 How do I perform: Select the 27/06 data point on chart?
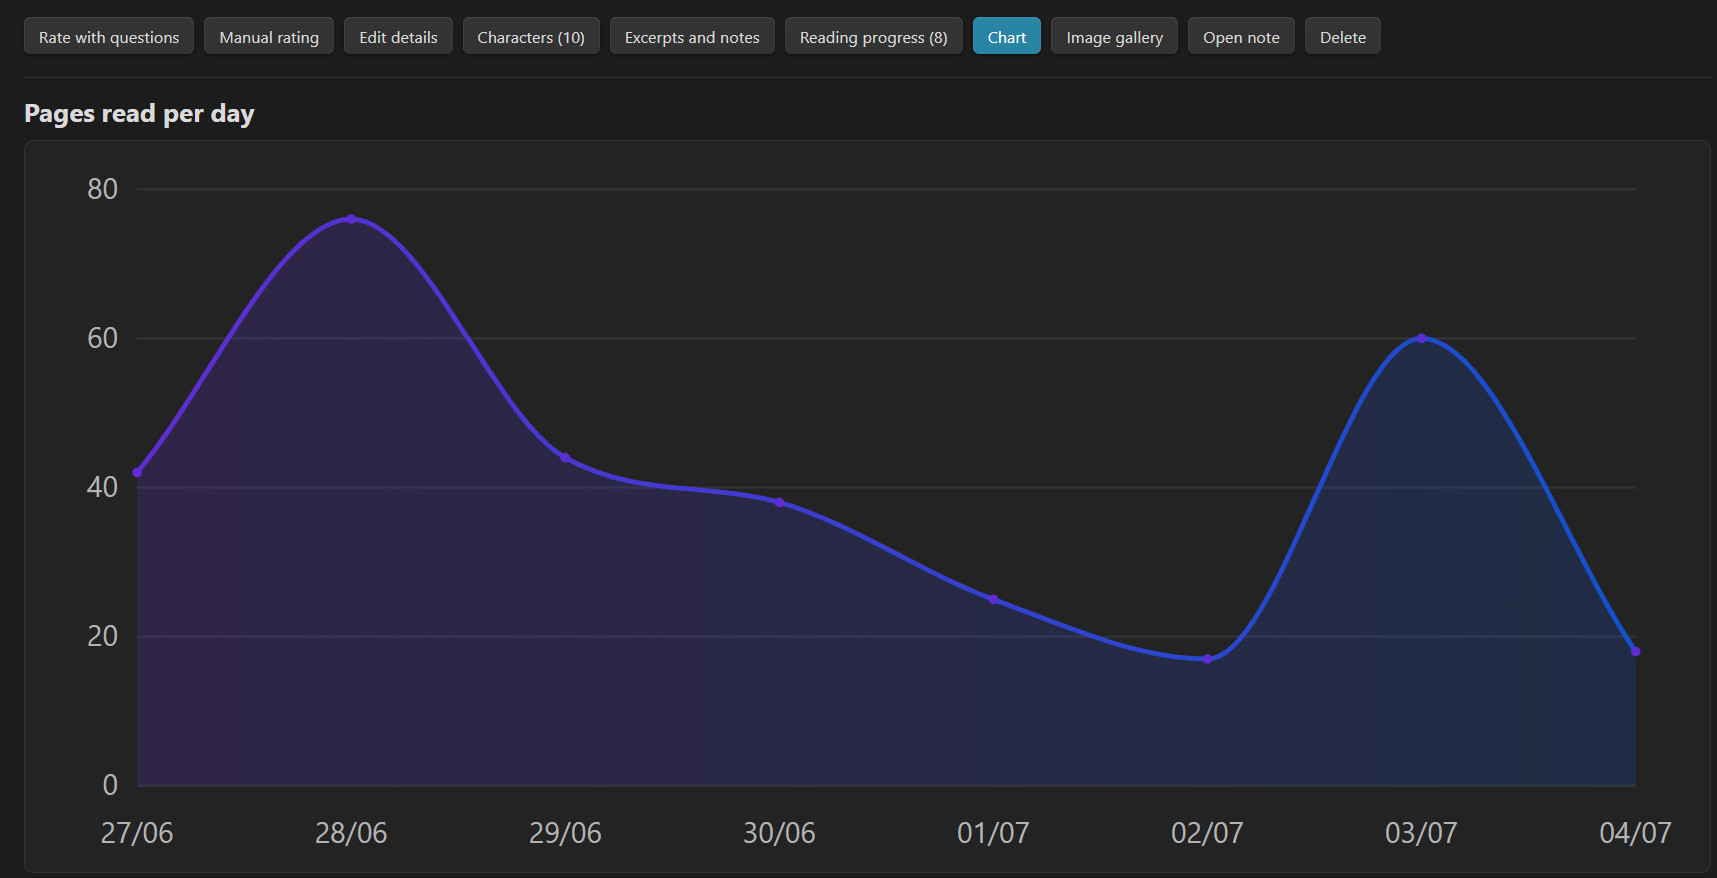[137, 473]
